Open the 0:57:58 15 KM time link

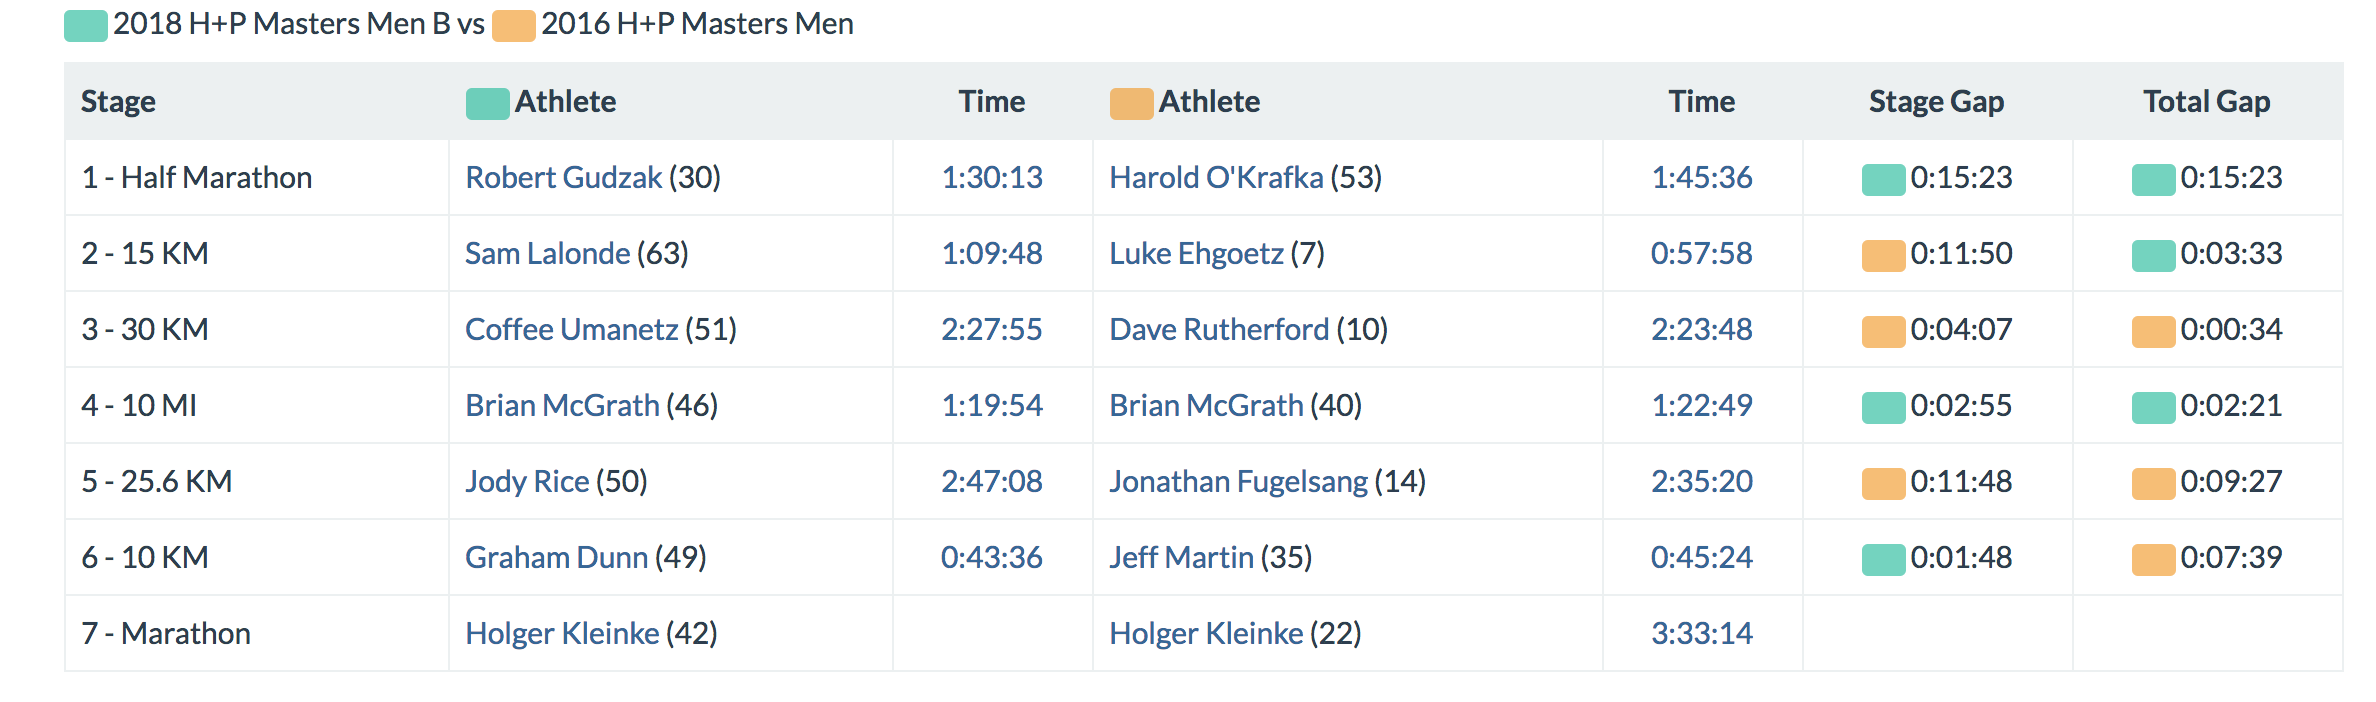pyautogui.click(x=1701, y=254)
